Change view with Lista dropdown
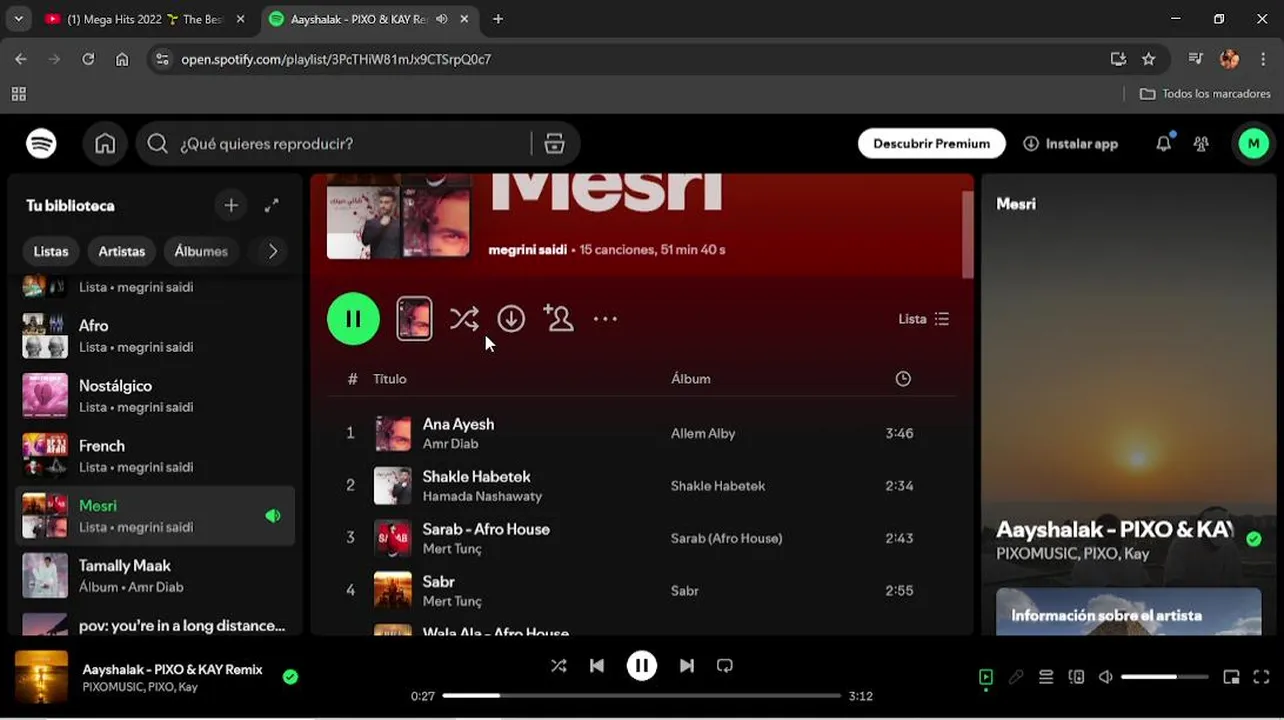 pos(923,319)
